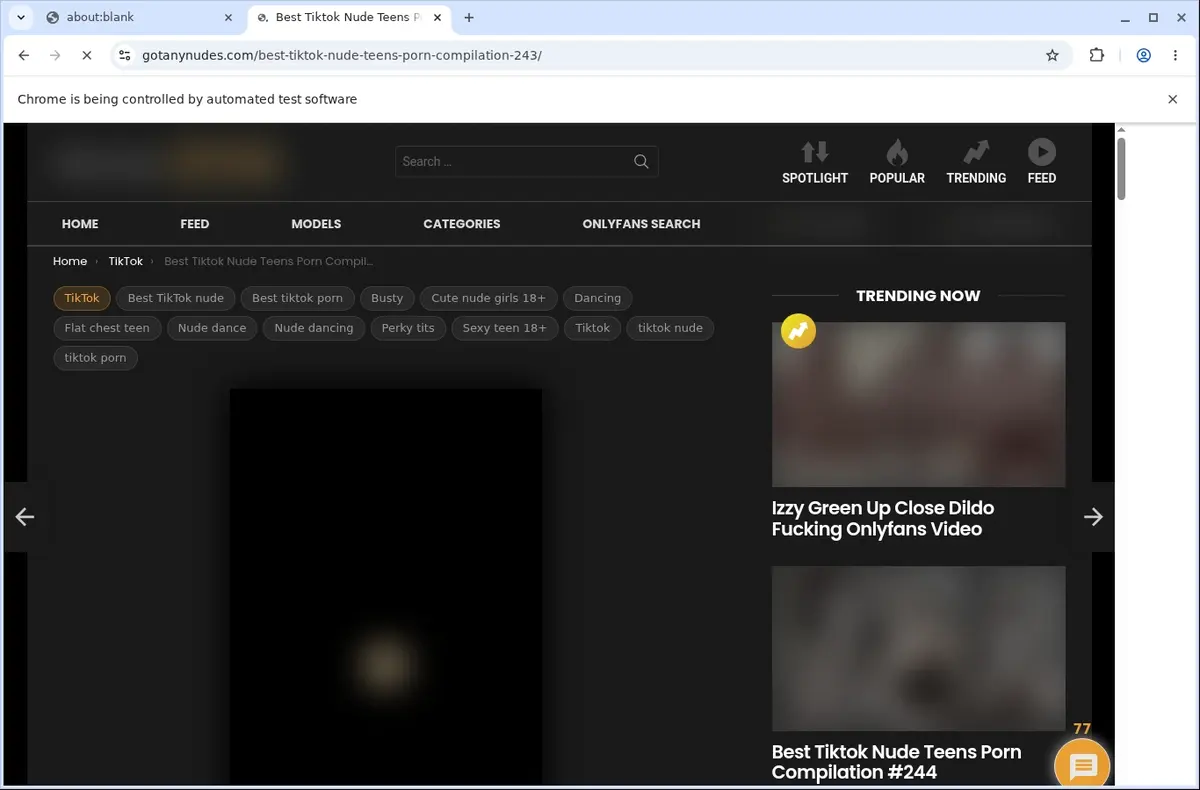View site information icon in address bar
The image size is (1200, 790).
point(124,56)
